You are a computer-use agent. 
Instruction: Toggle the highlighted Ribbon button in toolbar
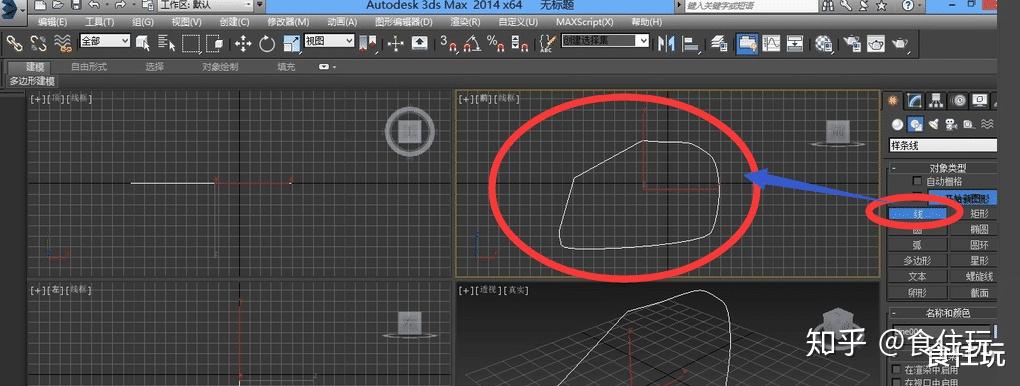click(747, 44)
